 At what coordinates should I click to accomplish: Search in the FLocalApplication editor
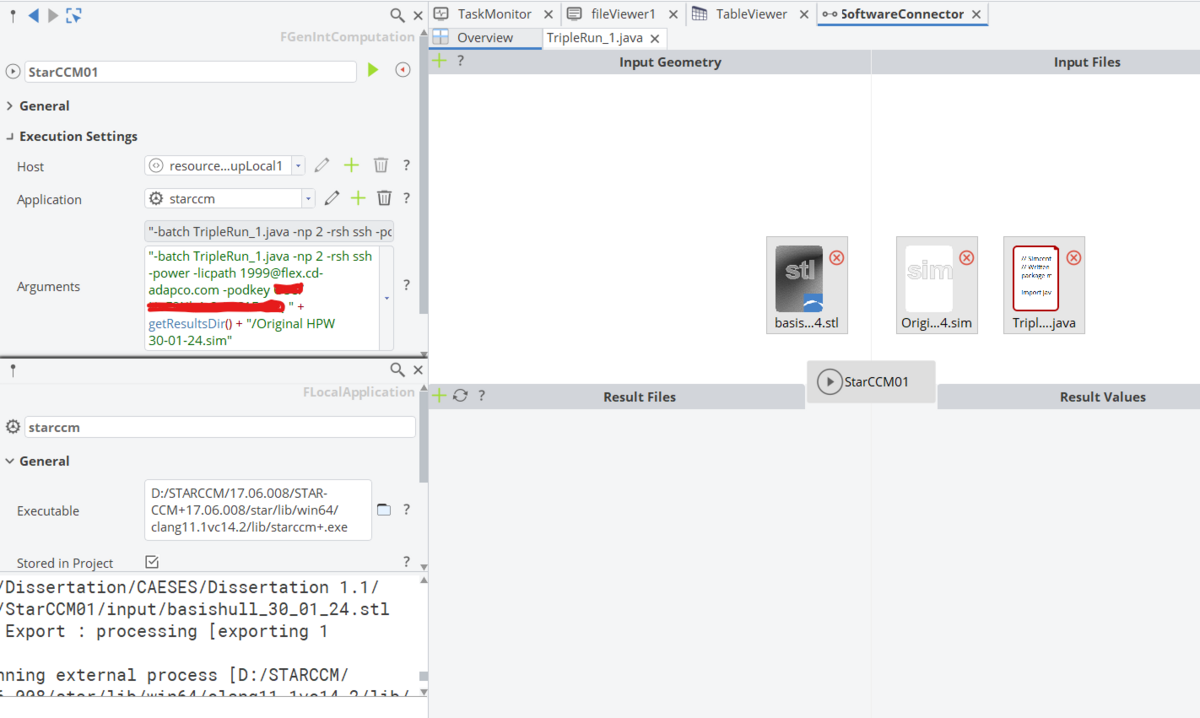tap(397, 370)
